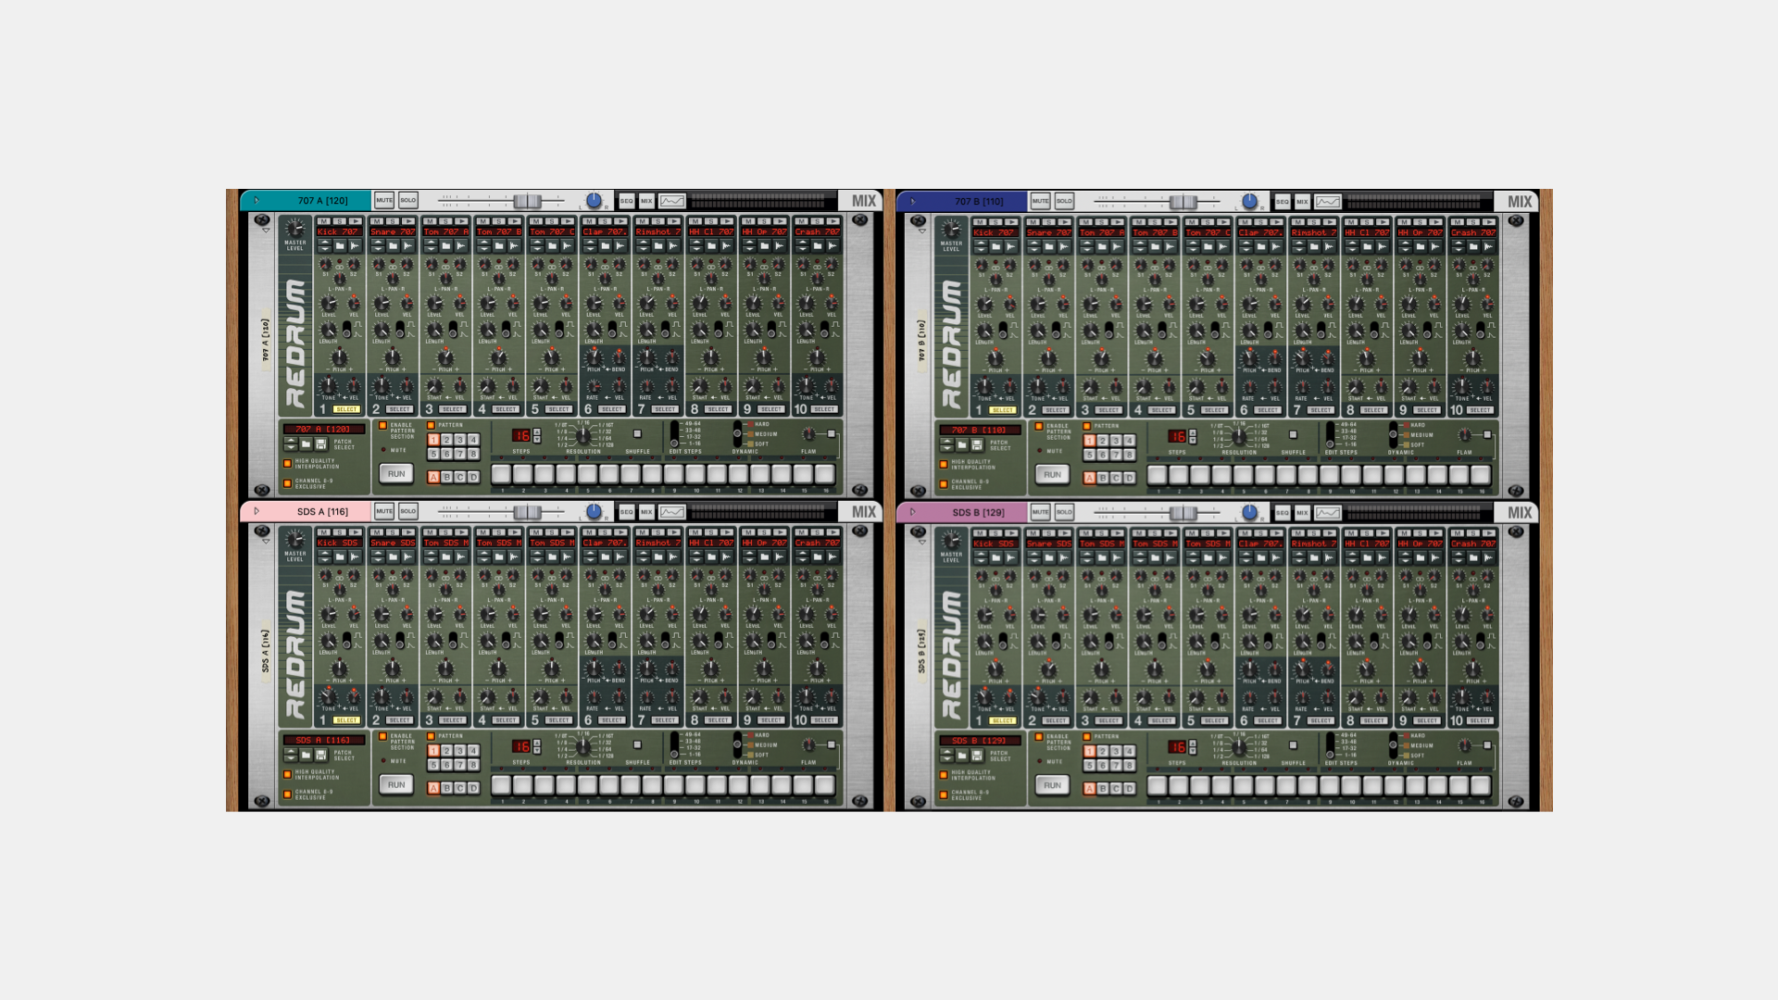Browse Kick SDS sample folder in SDS A

click(340, 557)
